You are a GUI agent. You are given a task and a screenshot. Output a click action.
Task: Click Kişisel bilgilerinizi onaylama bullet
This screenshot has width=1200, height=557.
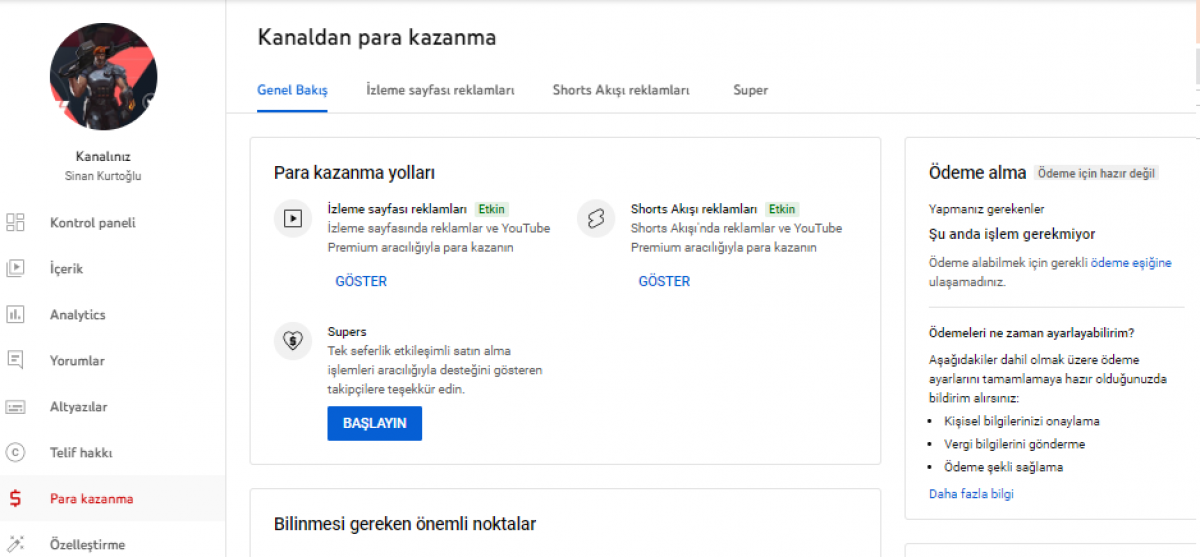[1021, 421]
